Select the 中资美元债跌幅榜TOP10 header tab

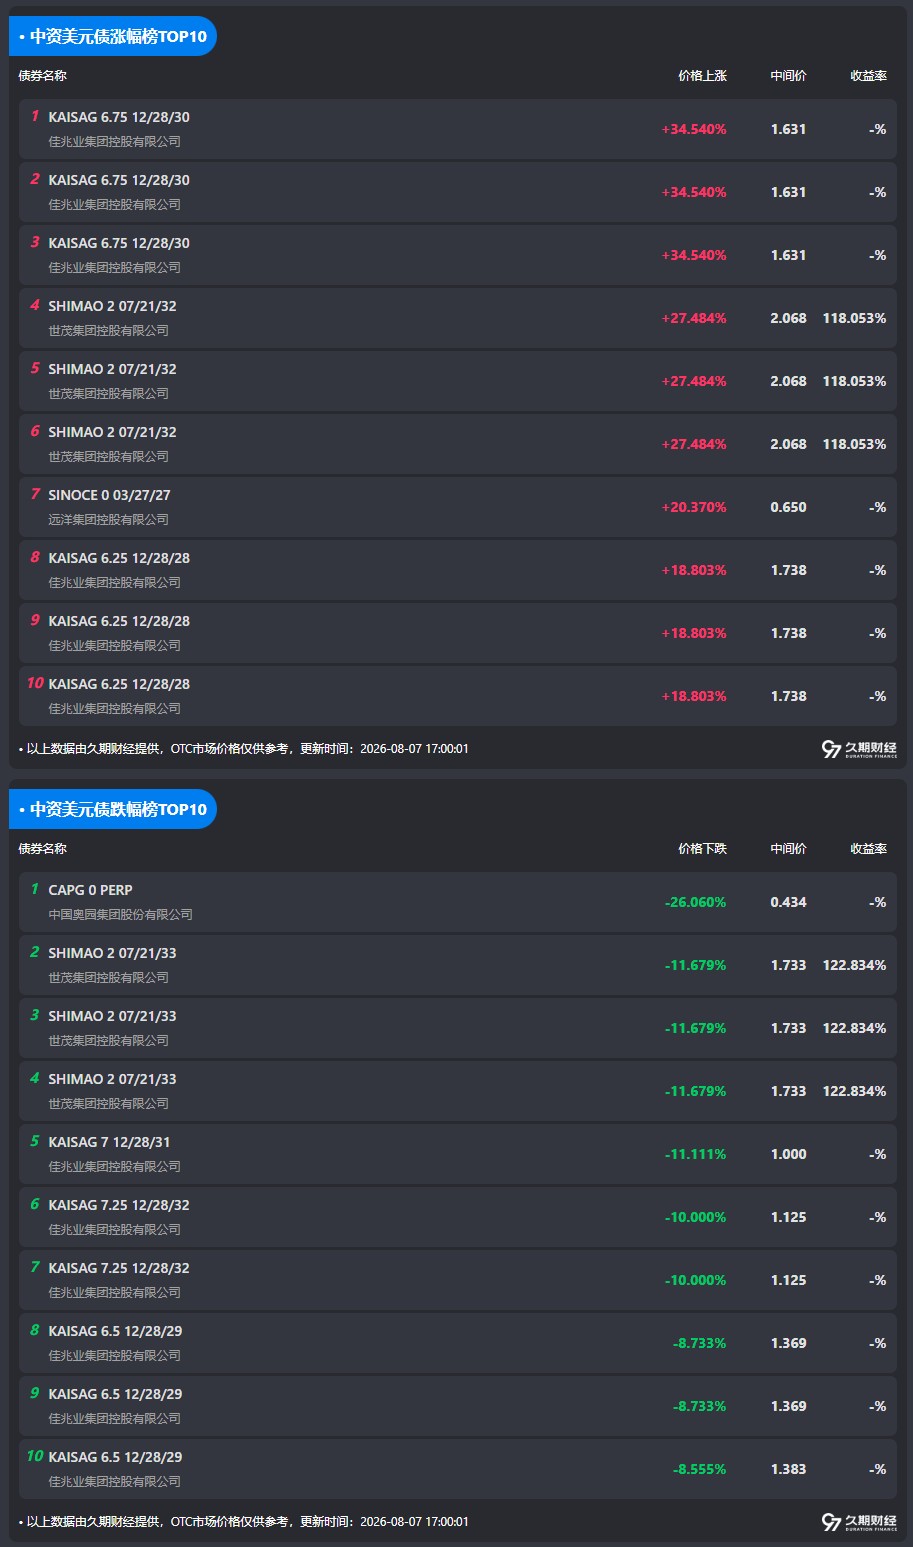click(x=113, y=809)
